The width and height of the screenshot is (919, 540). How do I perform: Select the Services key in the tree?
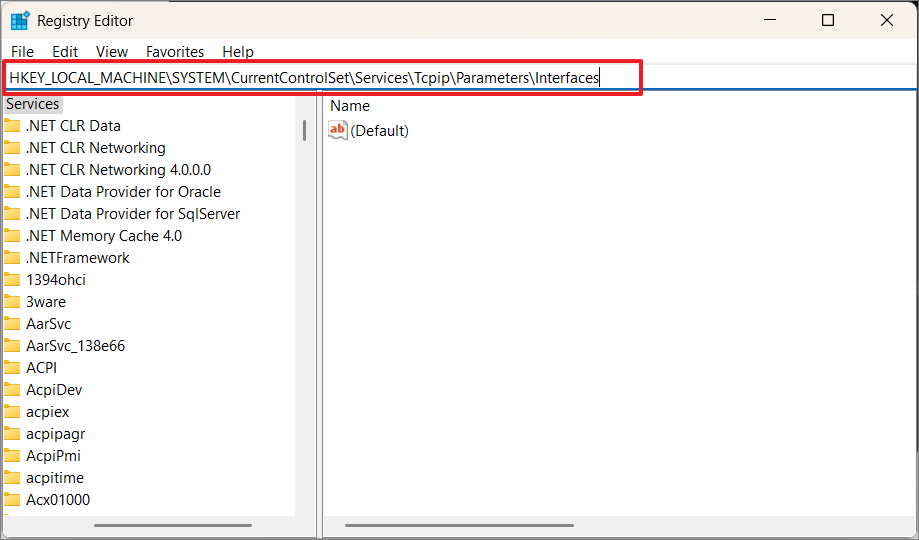pos(33,104)
